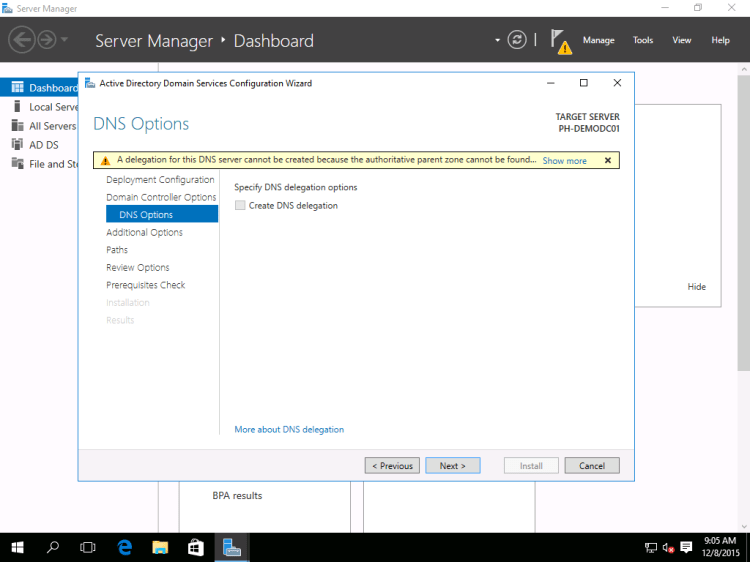750x562 pixels.
Task: Open the navigation history dropdown arrow
Action: [x=65, y=40]
